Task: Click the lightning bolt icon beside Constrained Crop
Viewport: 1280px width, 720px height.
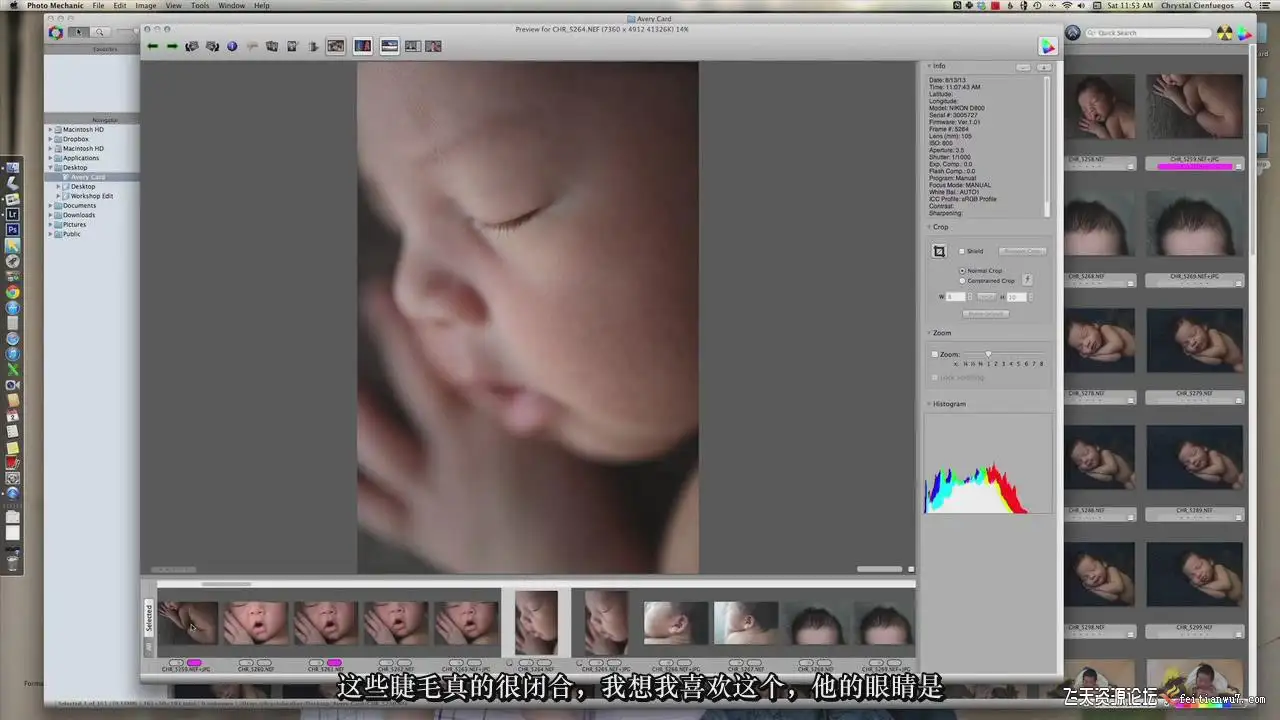Action: point(1027,280)
